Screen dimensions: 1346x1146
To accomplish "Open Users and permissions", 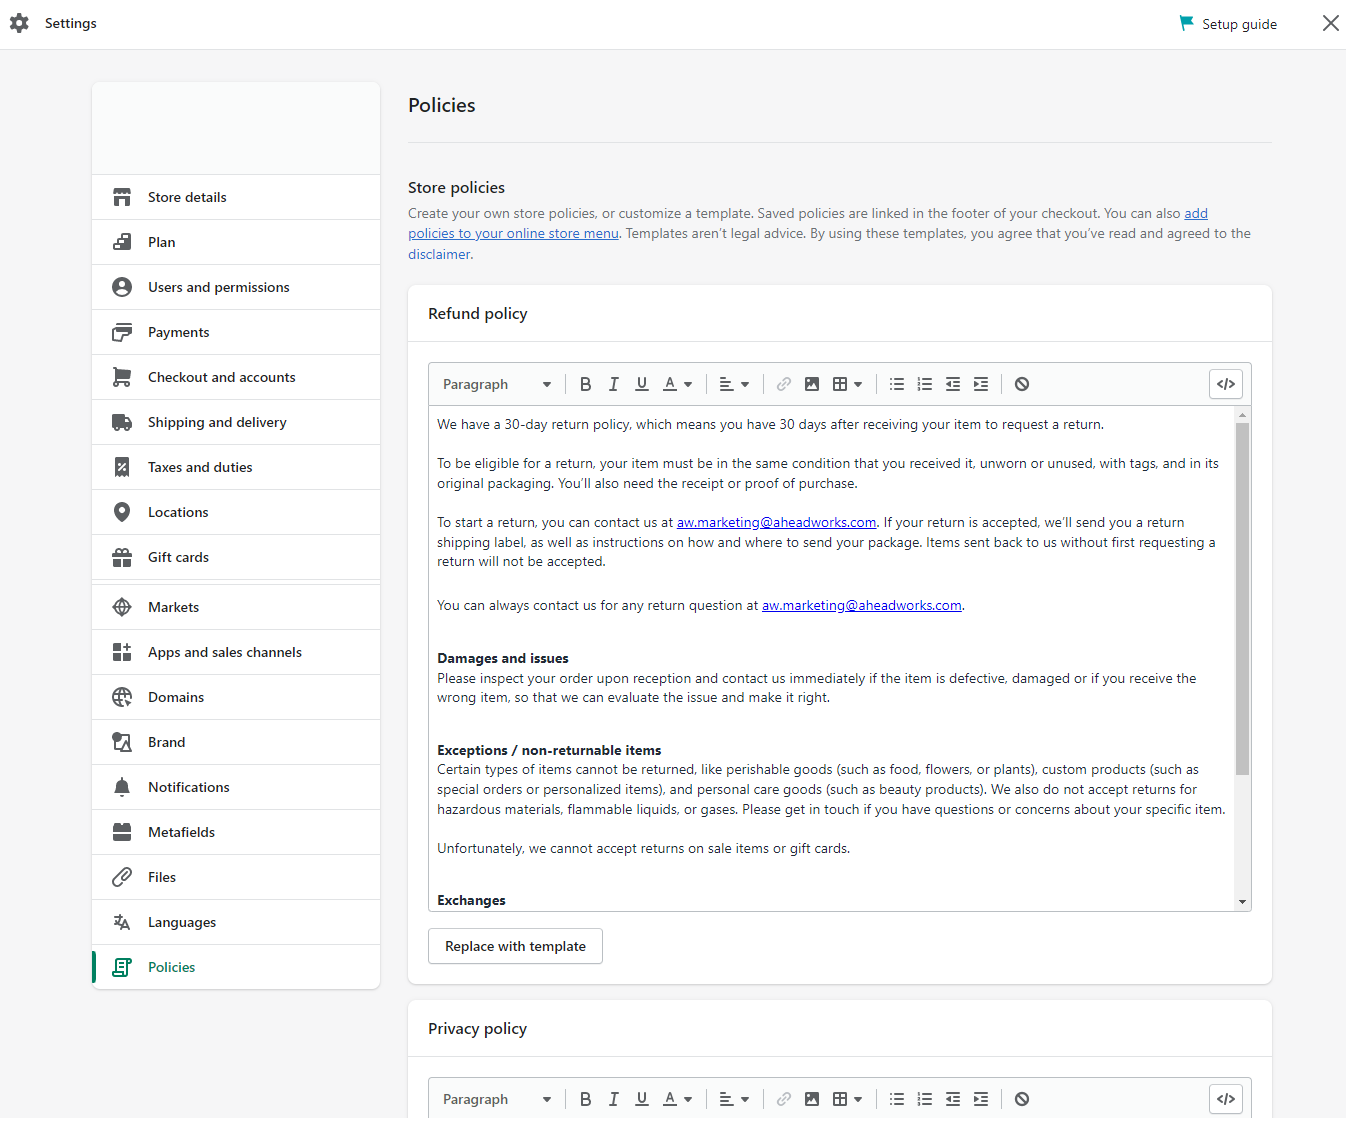I will 236,287.
